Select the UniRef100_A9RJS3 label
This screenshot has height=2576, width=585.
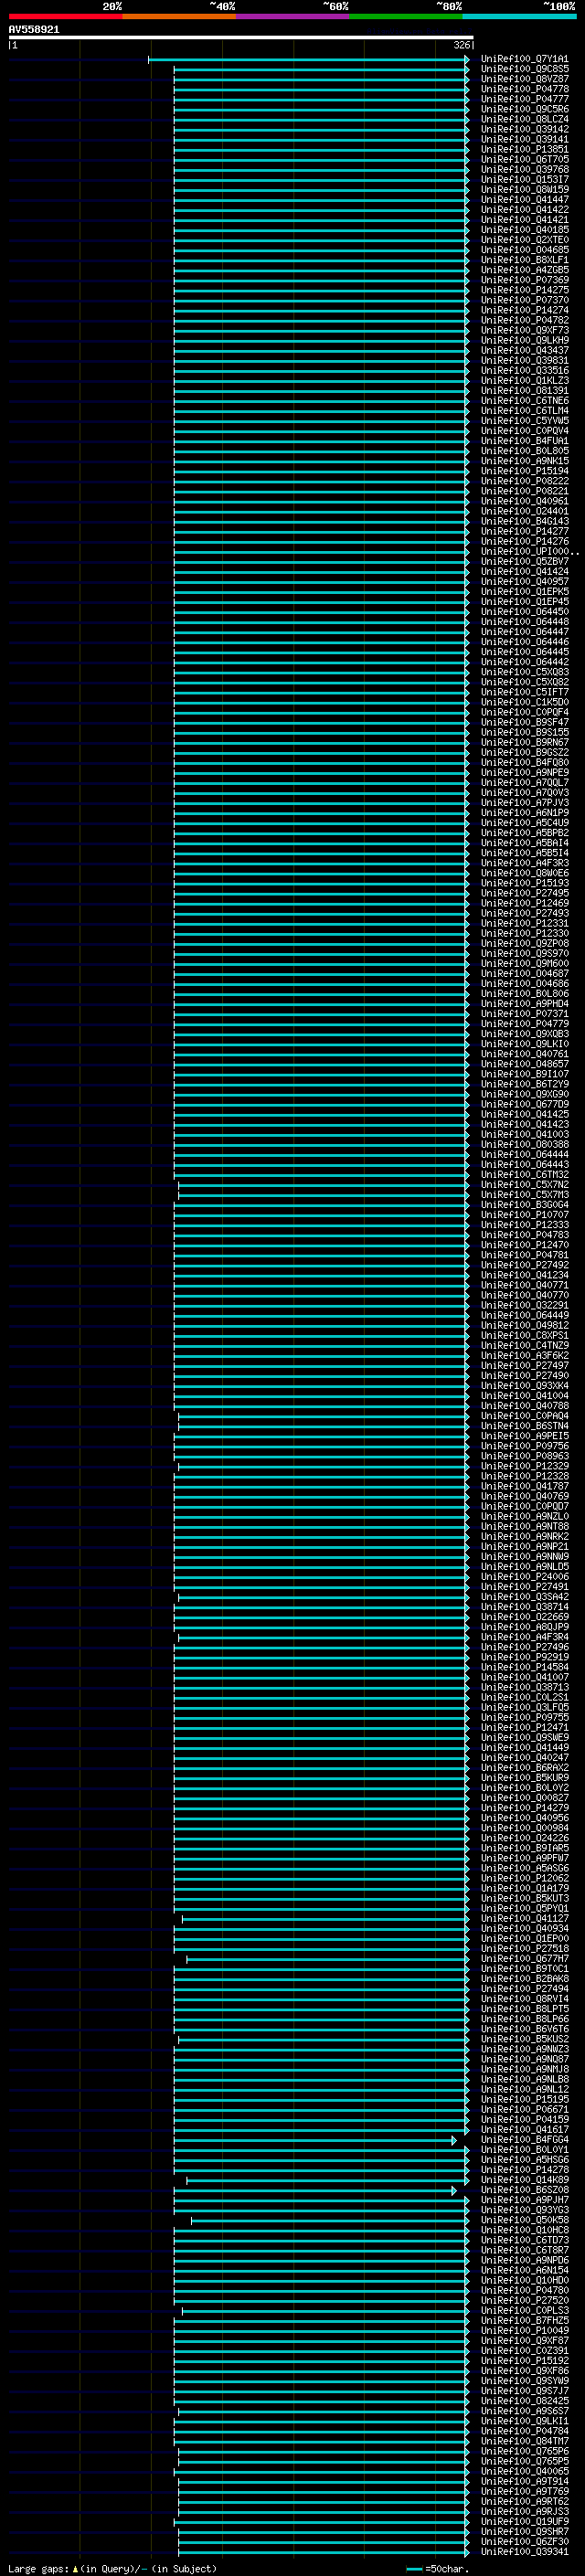point(524,2512)
